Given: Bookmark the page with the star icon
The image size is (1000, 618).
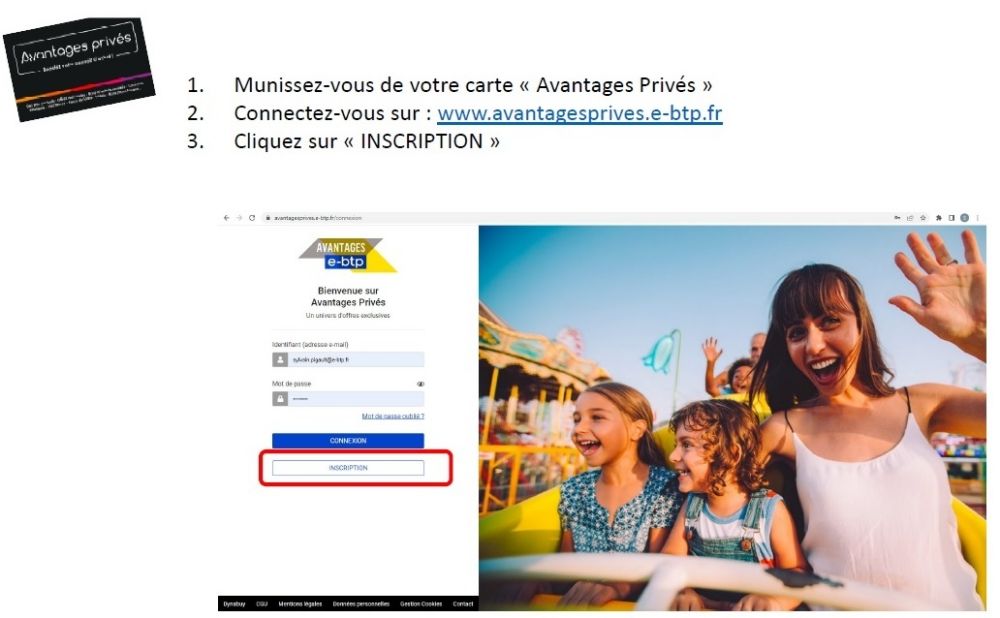Looking at the screenshot, I should click(923, 217).
